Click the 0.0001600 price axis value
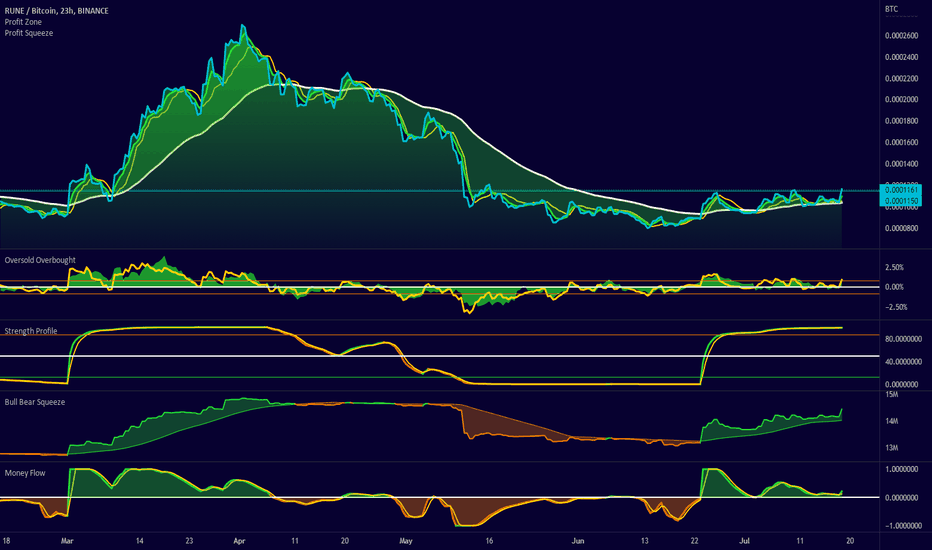This screenshot has height=550, width=932. pyautogui.click(x=901, y=143)
